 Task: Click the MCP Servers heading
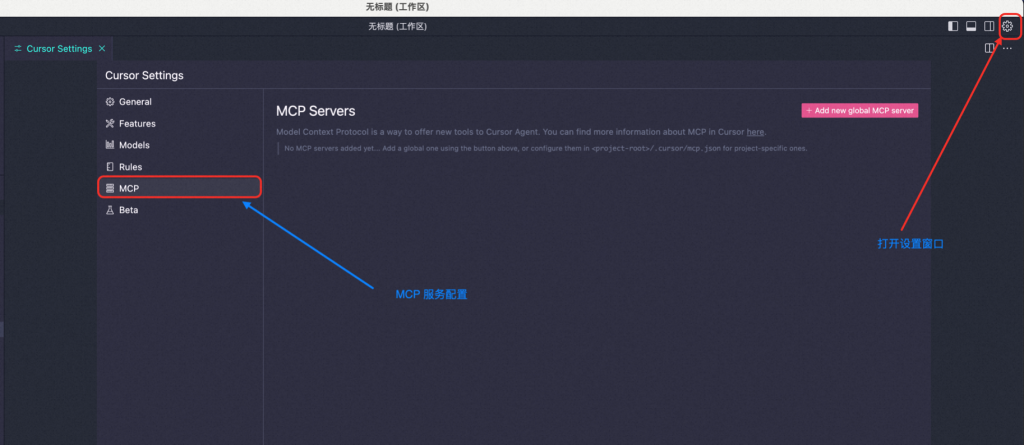316,111
